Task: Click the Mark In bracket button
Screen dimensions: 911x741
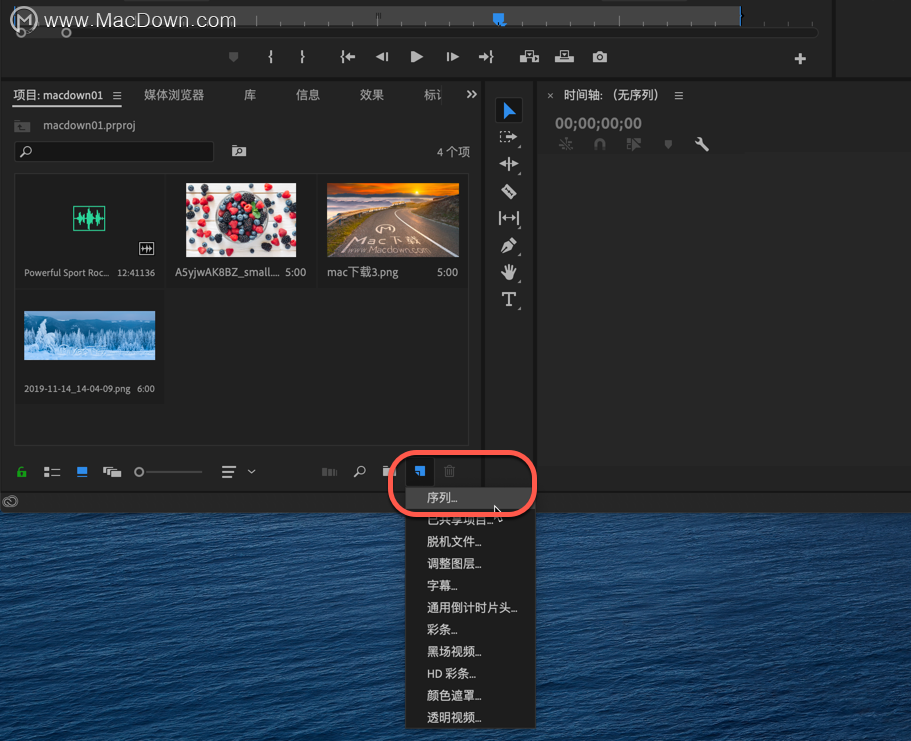Action: tap(271, 57)
